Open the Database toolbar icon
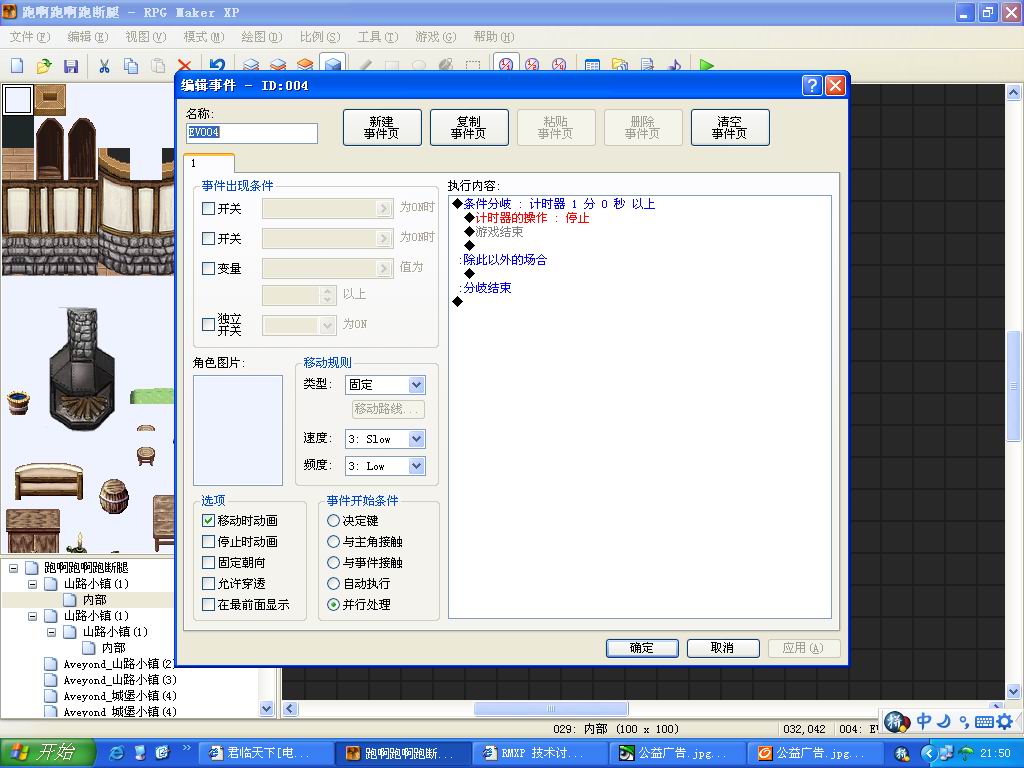Screen dimensions: 1024x768 pos(592,65)
